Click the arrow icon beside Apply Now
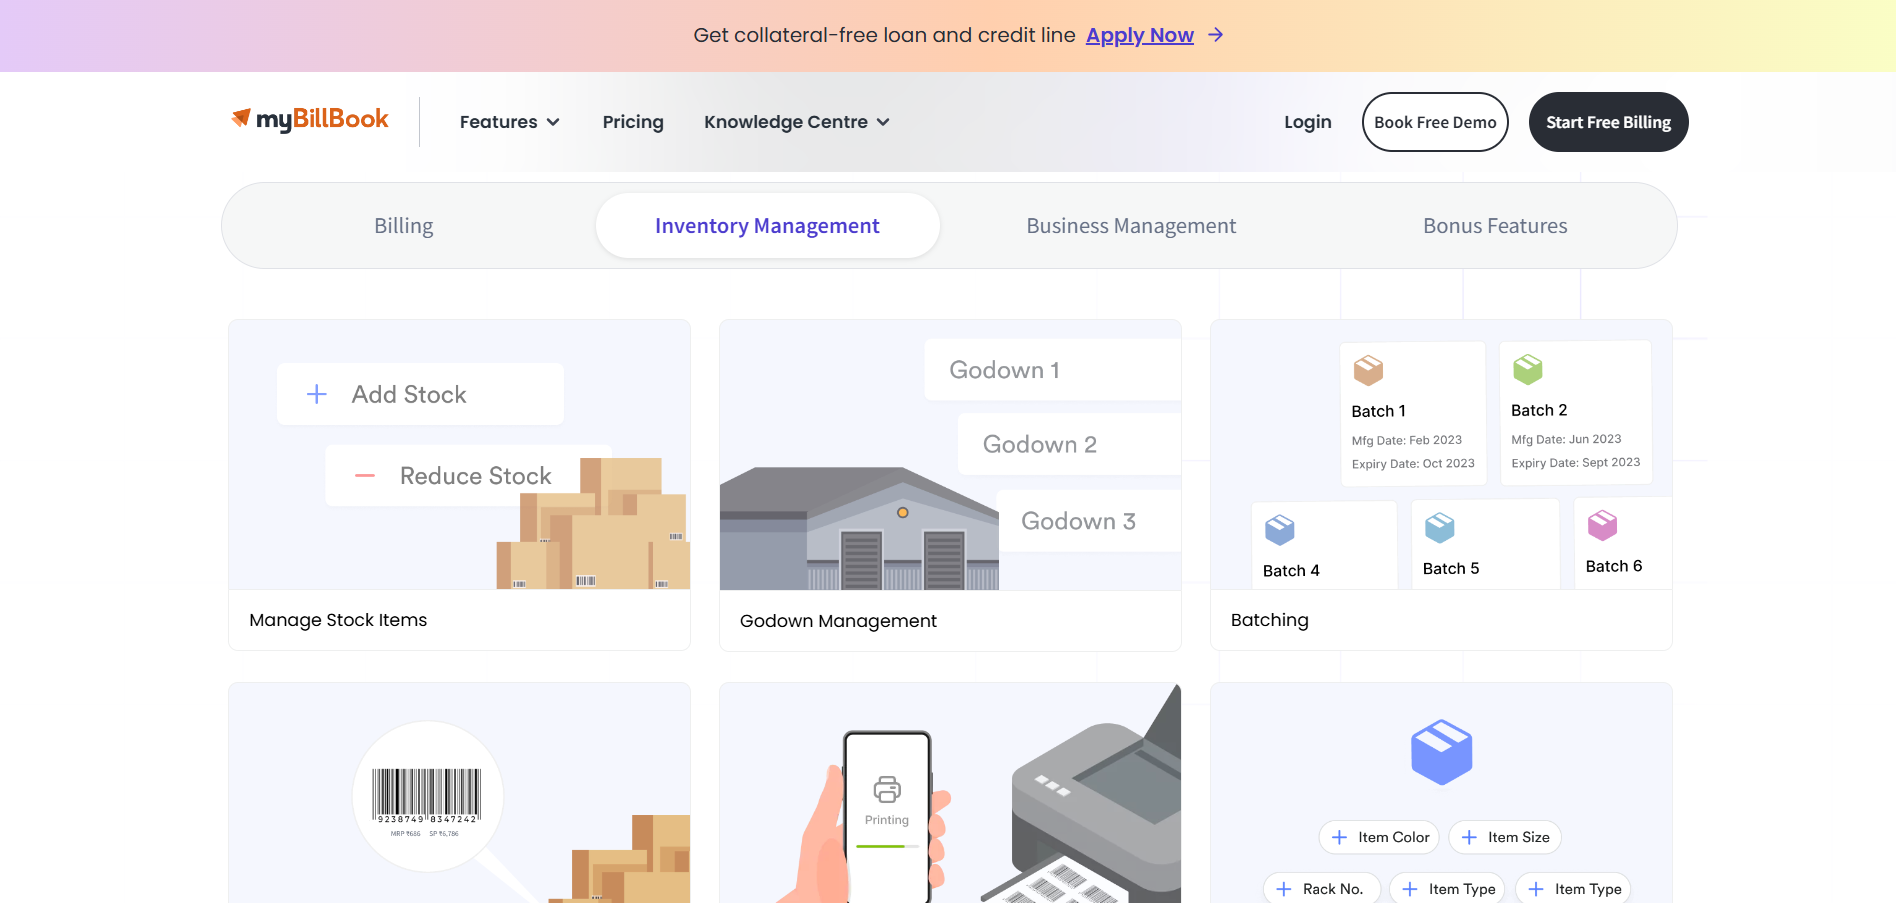This screenshot has width=1896, height=903. (1216, 35)
